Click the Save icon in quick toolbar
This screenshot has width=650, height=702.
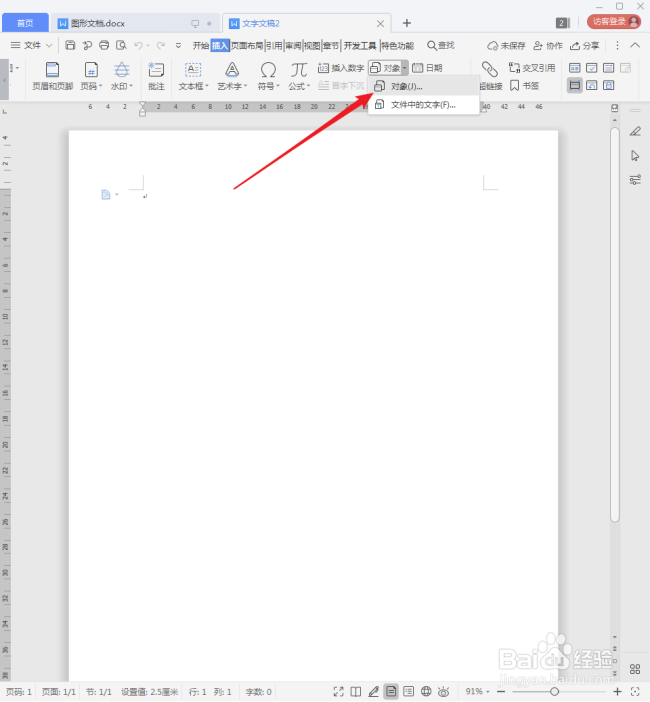pyautogui.click(x=70, y=45)
